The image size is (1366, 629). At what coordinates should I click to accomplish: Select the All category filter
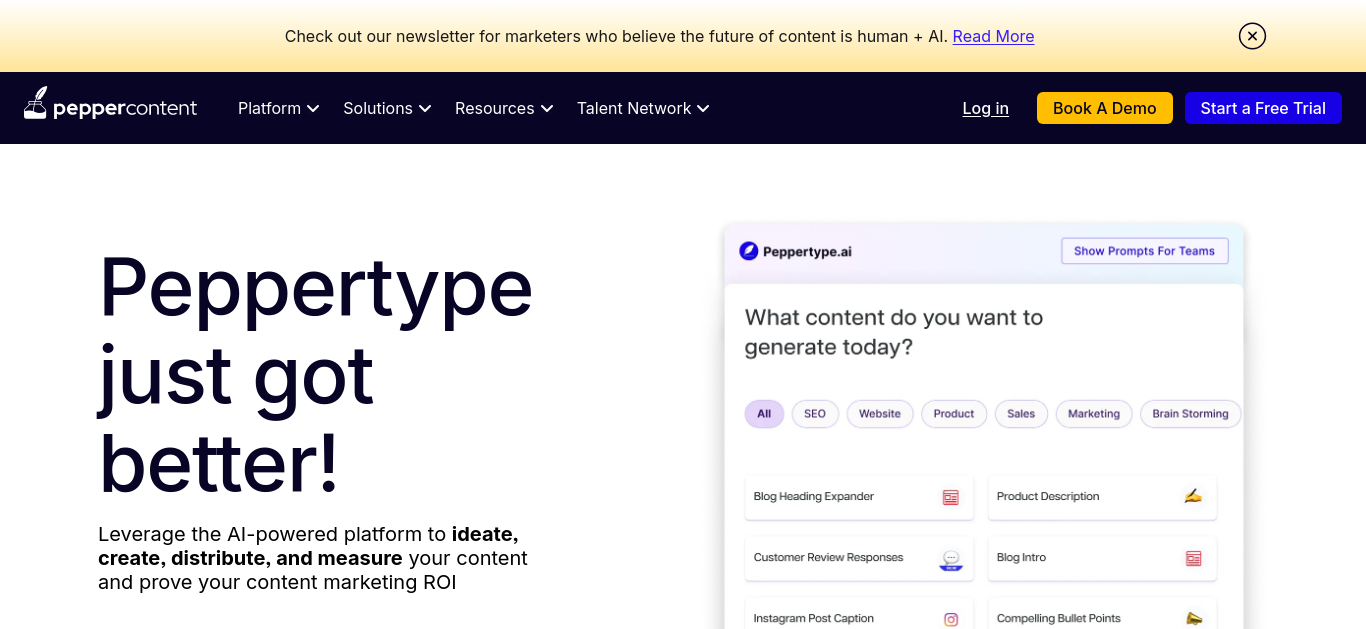coord(764,414)
